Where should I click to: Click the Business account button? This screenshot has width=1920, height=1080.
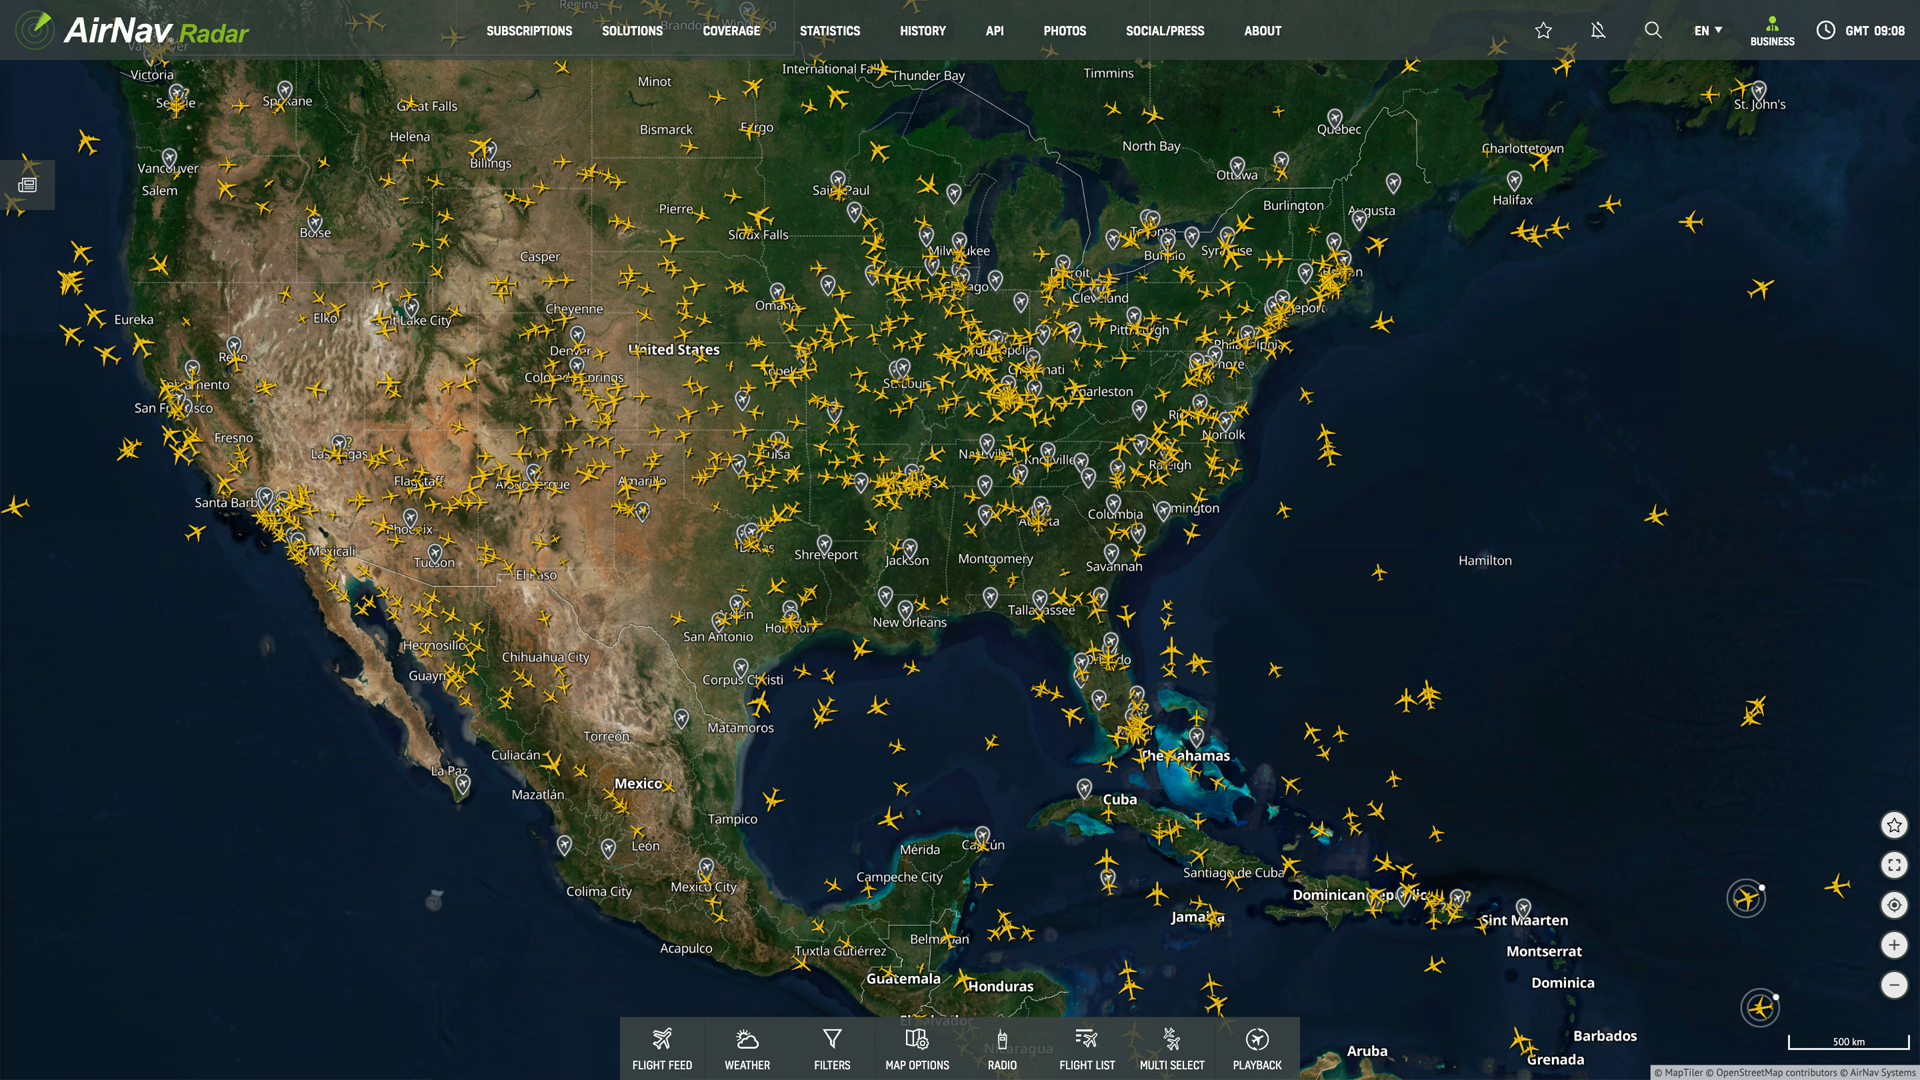[x=1772, y=31]
